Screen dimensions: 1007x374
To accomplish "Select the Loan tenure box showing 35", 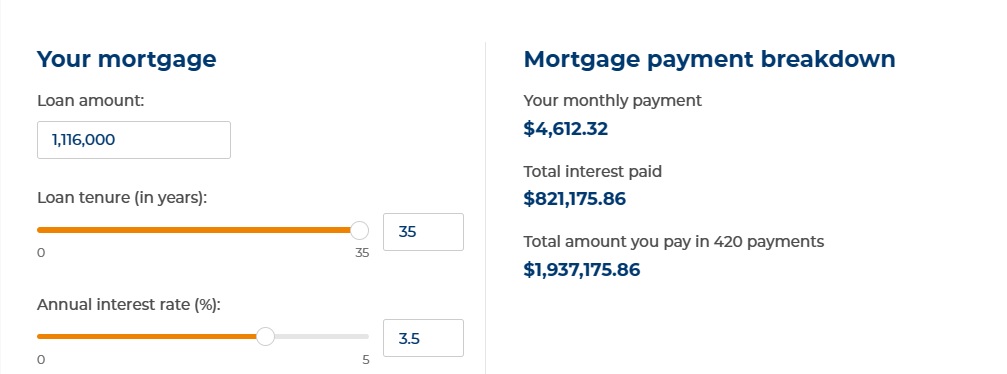I will 423,232.
